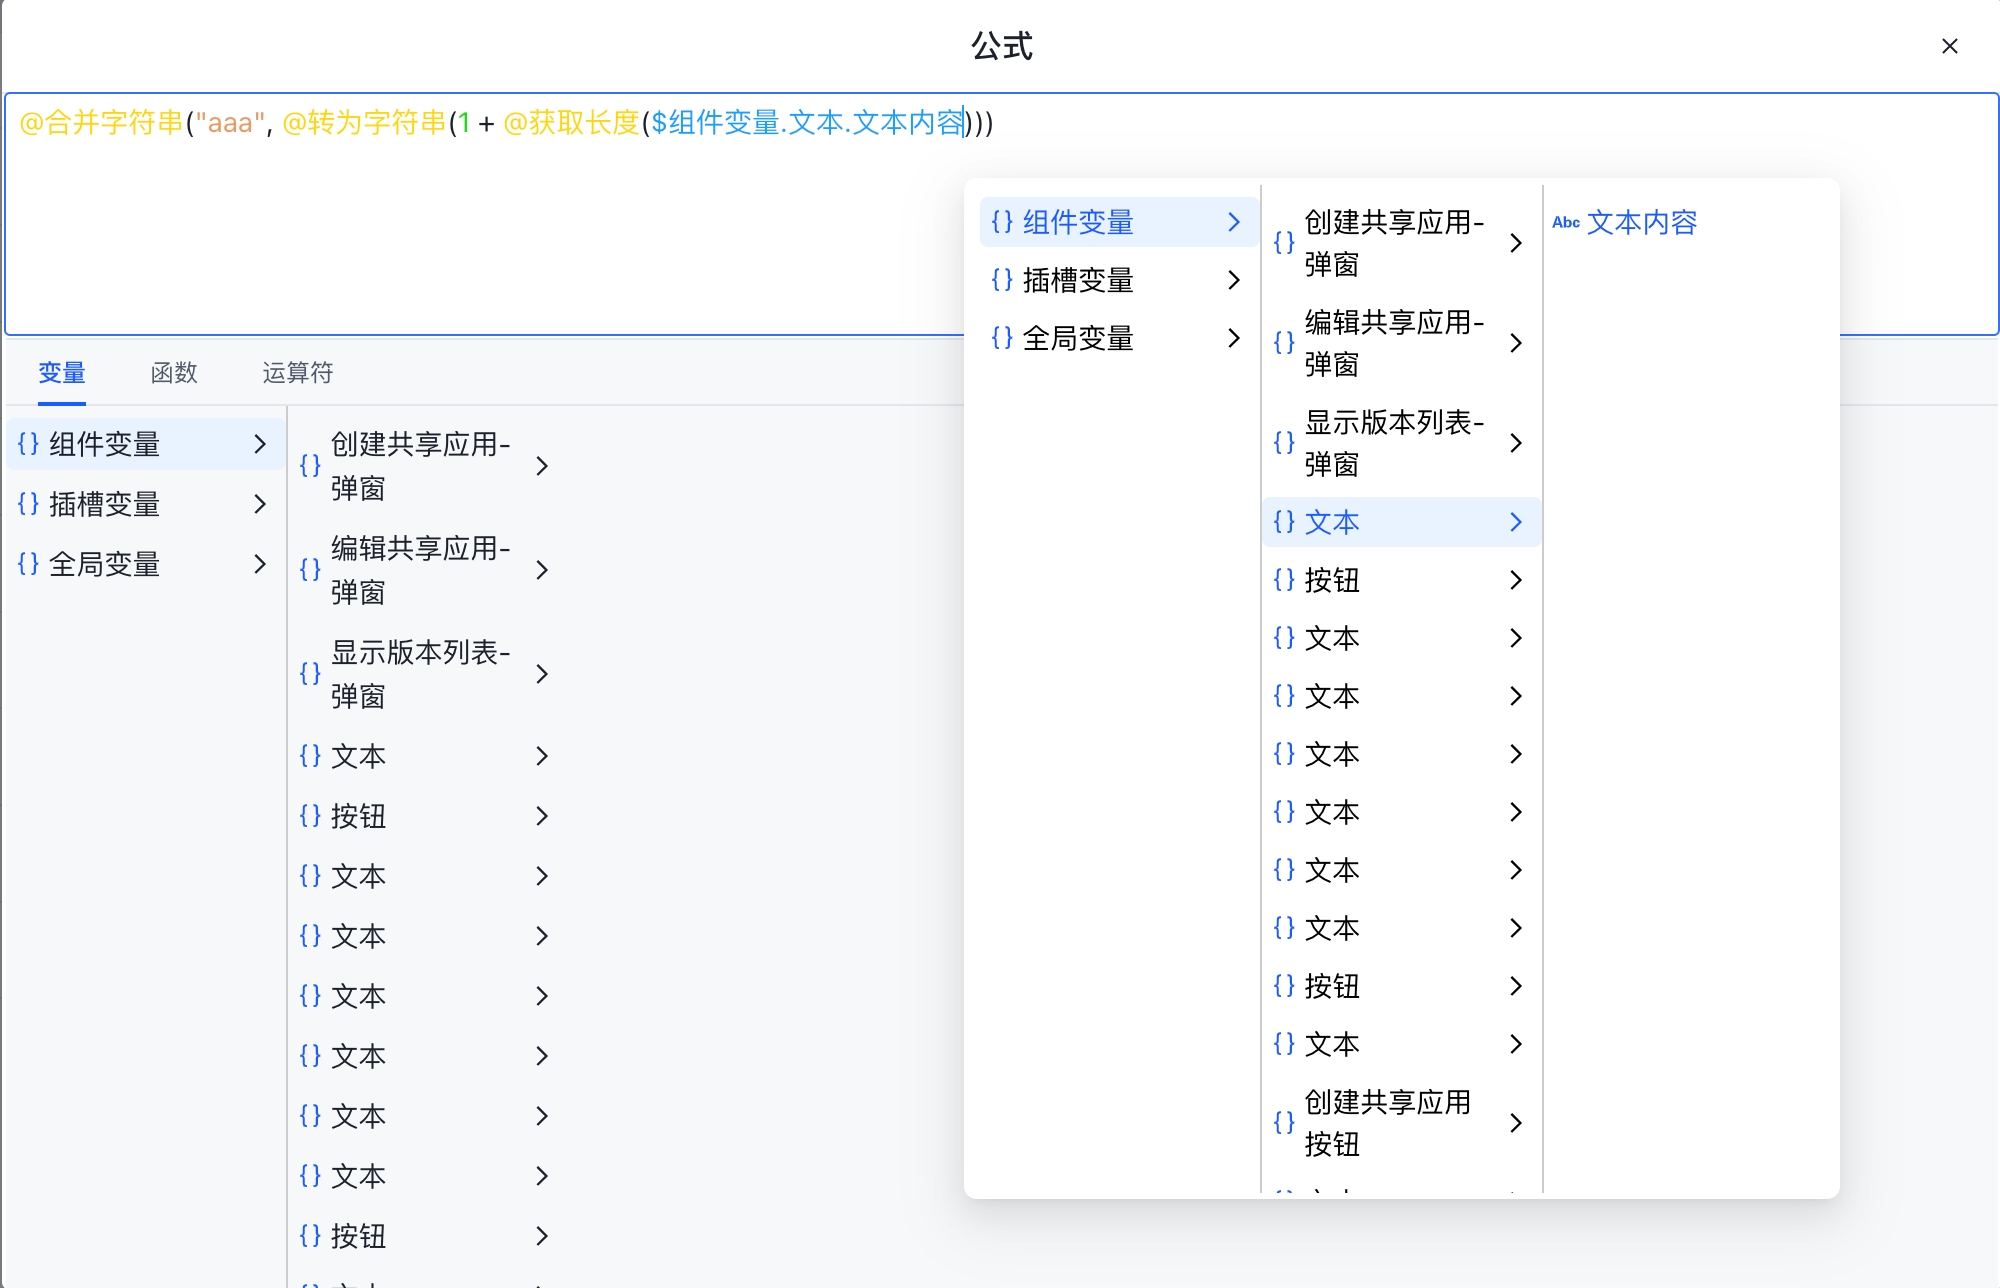Expand chevron of popup 显示版本列表-弹窗
2000x1288 pixels.
click(1516, 443)
